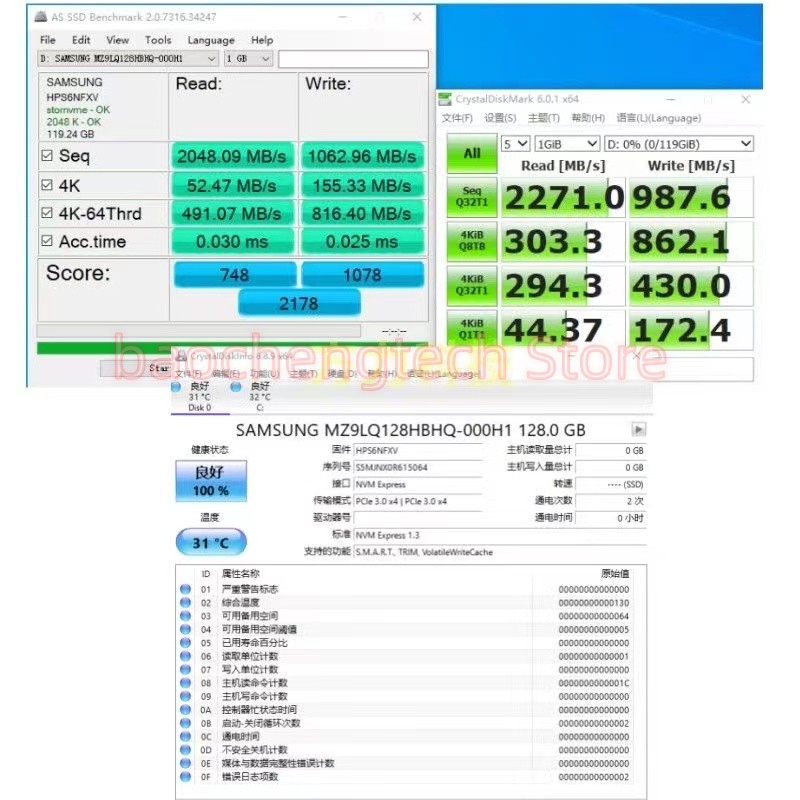Click the status dot for attribute 0B
The height and width of the screenshot is (800, 800).
point(185,723)
